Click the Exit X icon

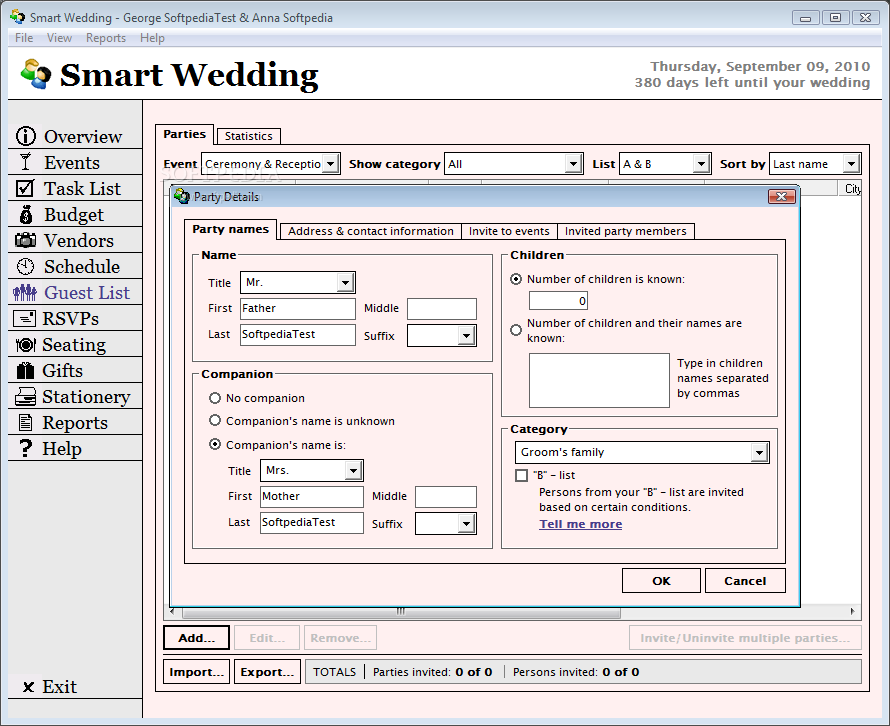[x=28, y=687]
